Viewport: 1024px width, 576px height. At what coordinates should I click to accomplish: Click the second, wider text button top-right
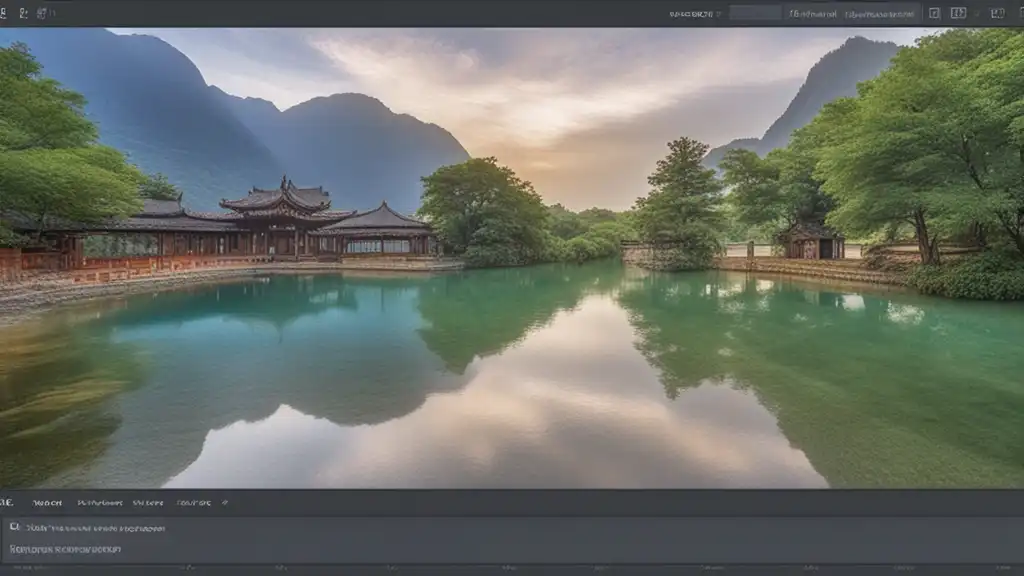[880, 14]
